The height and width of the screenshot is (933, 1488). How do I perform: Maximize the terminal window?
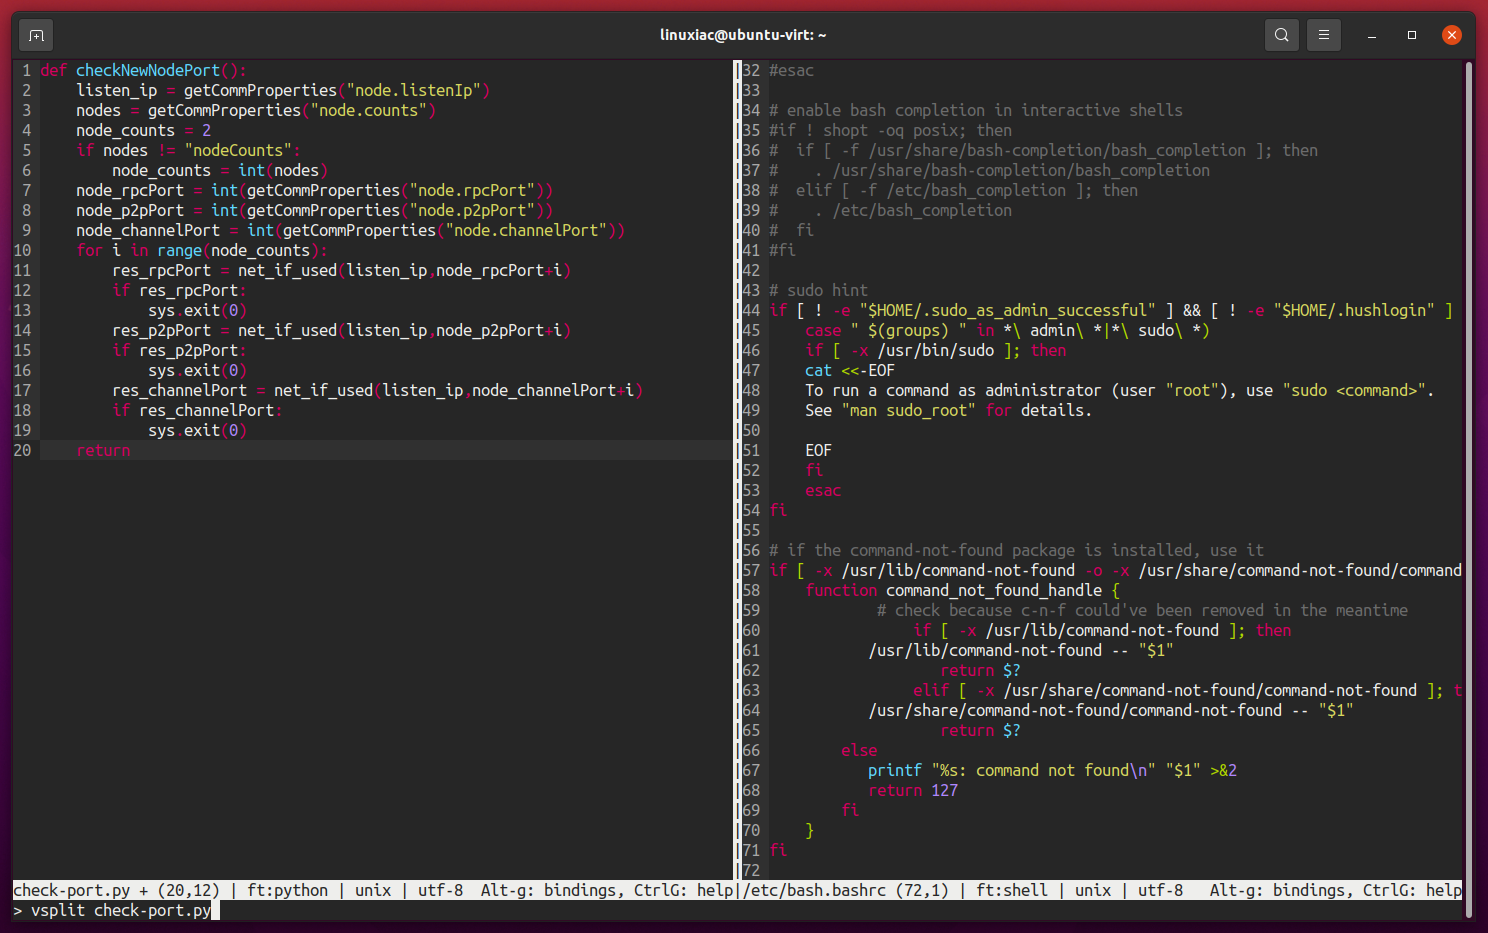1412,35
